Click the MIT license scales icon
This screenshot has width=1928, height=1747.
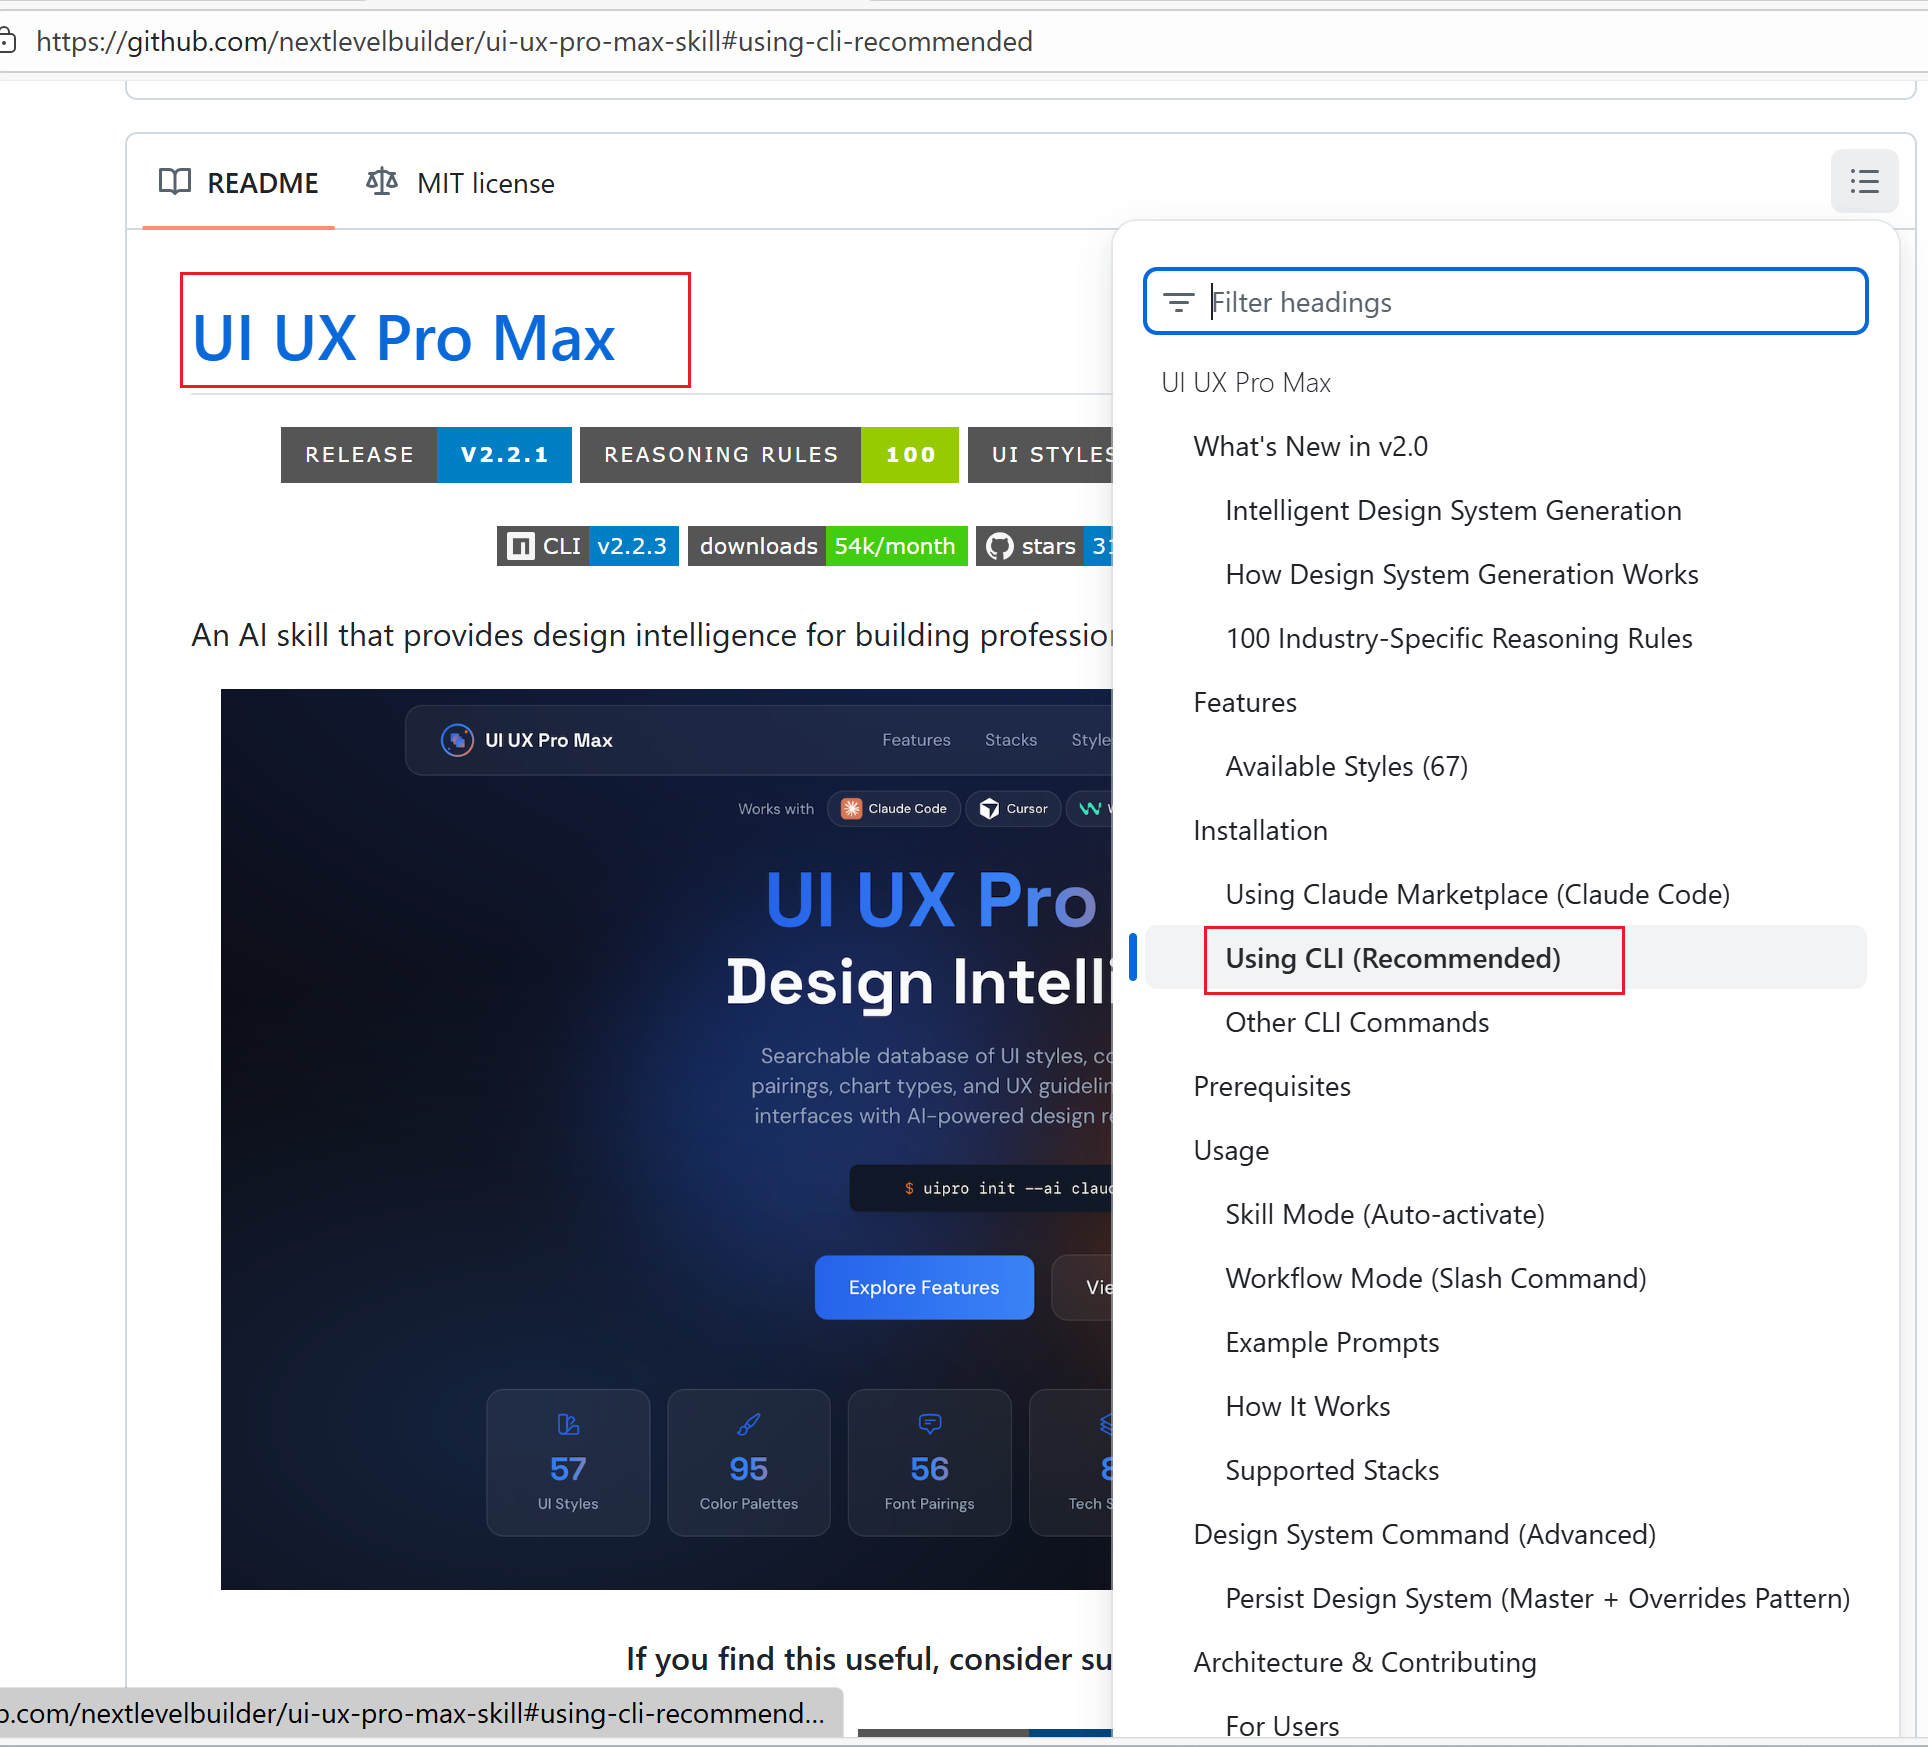point(382,182)
